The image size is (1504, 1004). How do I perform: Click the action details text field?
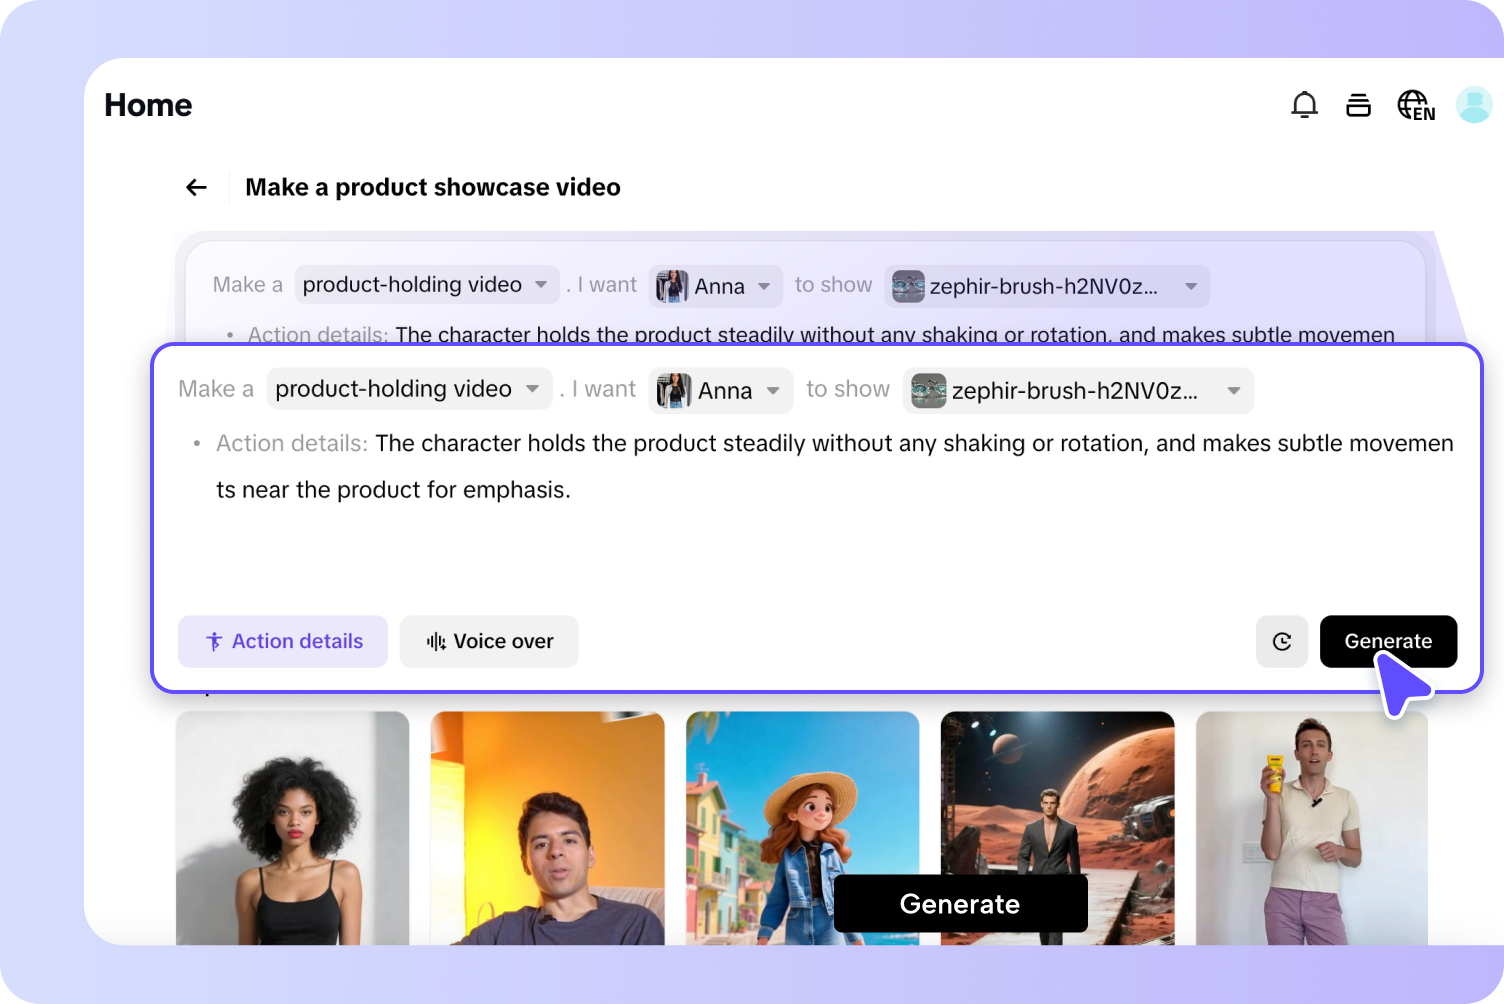(834, 467)
